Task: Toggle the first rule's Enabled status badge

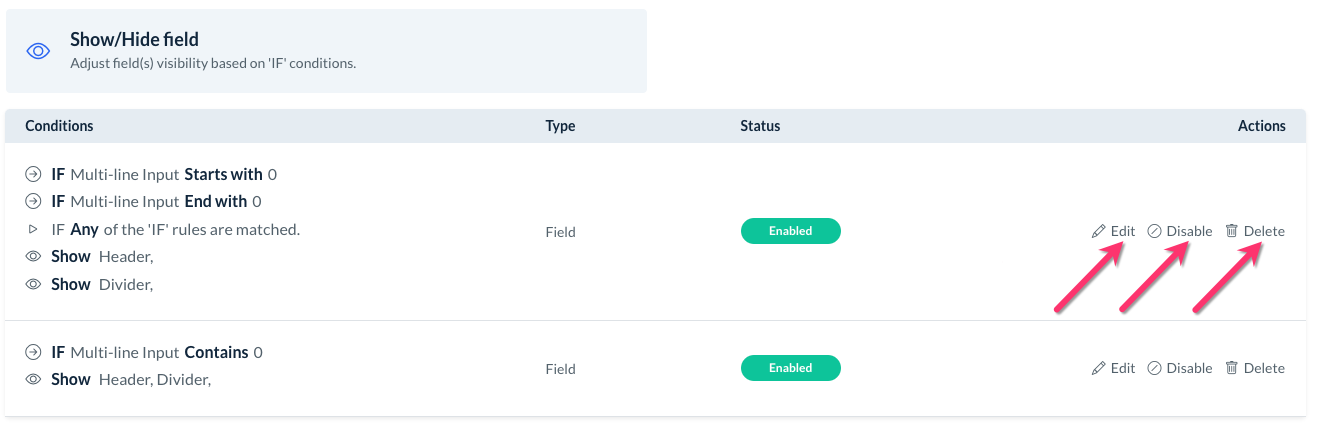Action: coord(790,231)
